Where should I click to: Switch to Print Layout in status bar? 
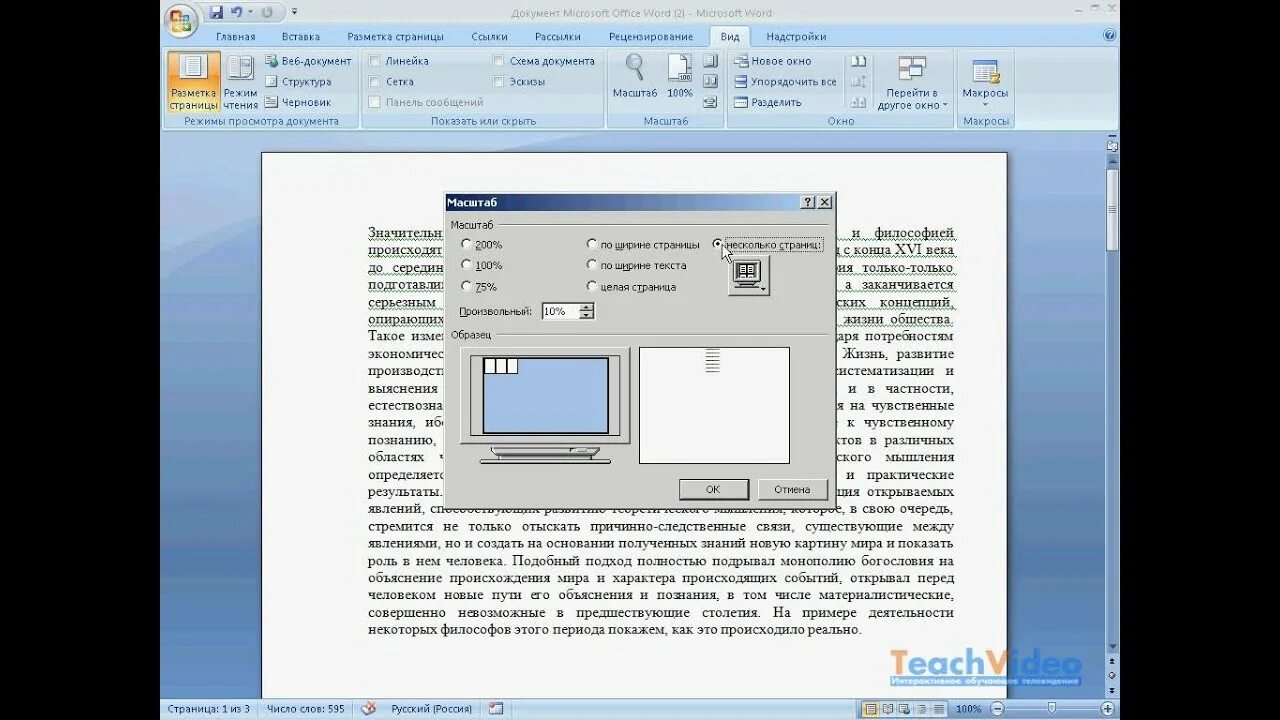pos(871,708)
